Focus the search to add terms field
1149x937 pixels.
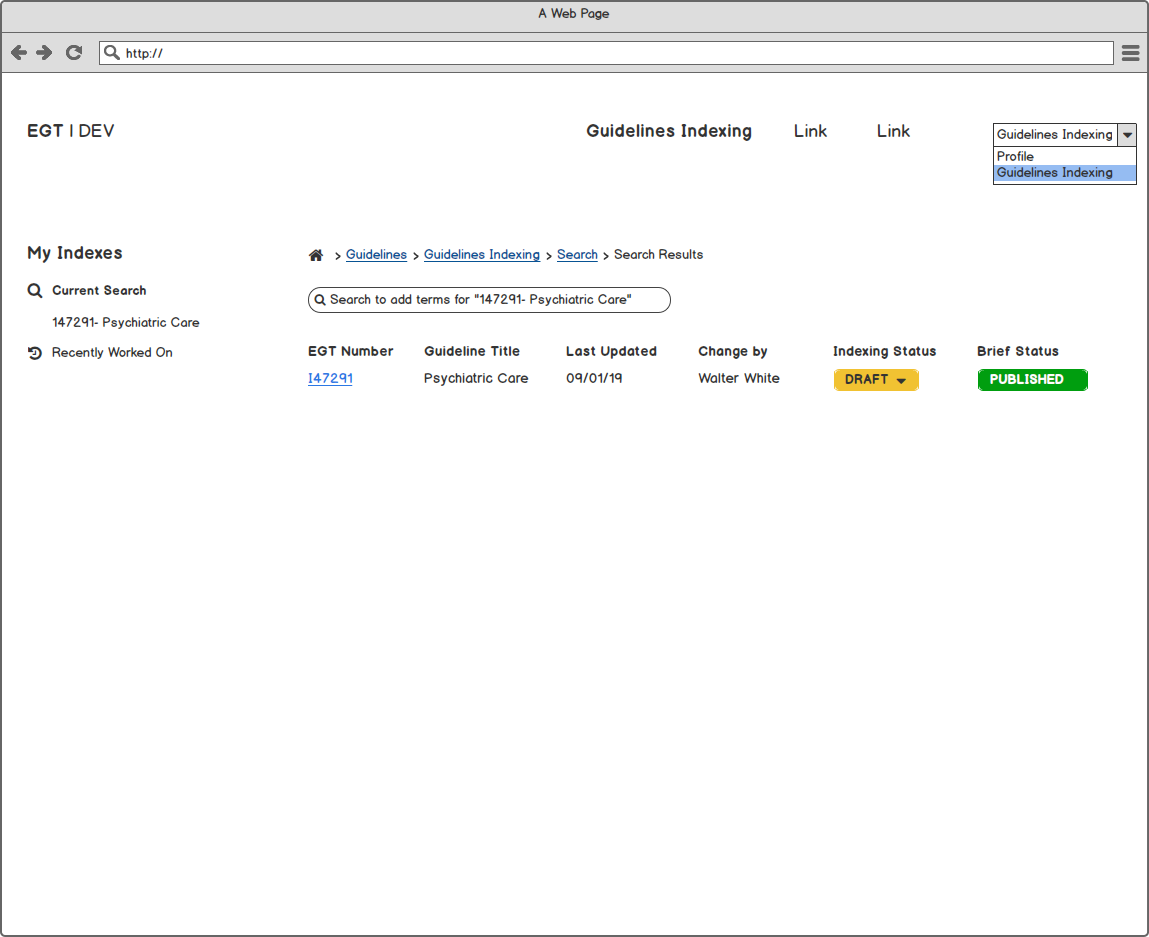(x=490, y=300)
